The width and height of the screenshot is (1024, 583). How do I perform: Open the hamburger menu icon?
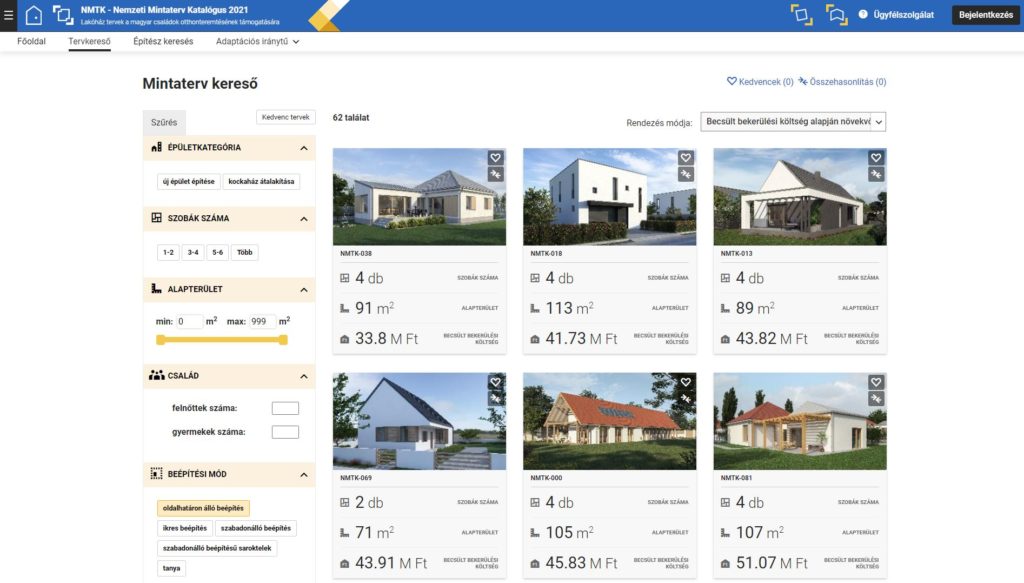(9, 15)
